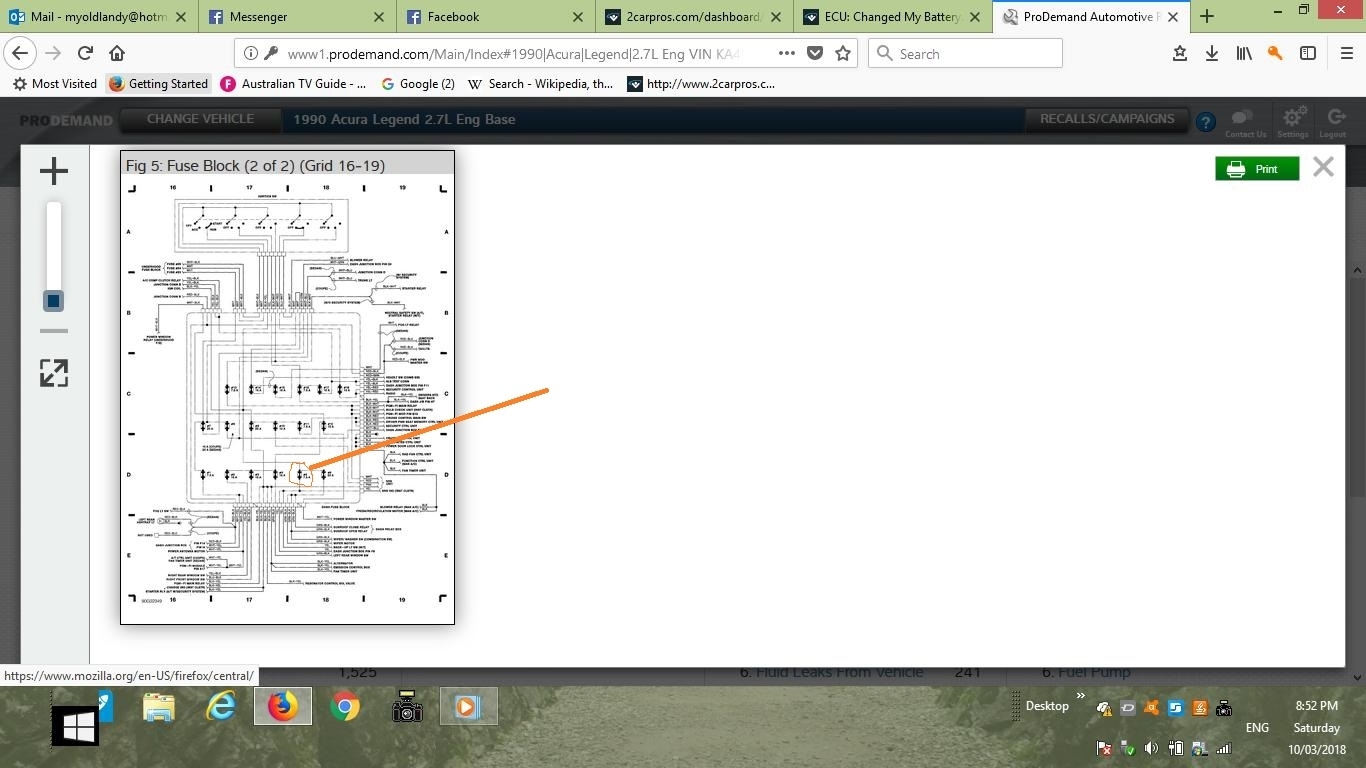The width and height of the screenshot is (1366, 768).
Task: Open Contact Us chat icon
Action: [x=1245, y=123]
